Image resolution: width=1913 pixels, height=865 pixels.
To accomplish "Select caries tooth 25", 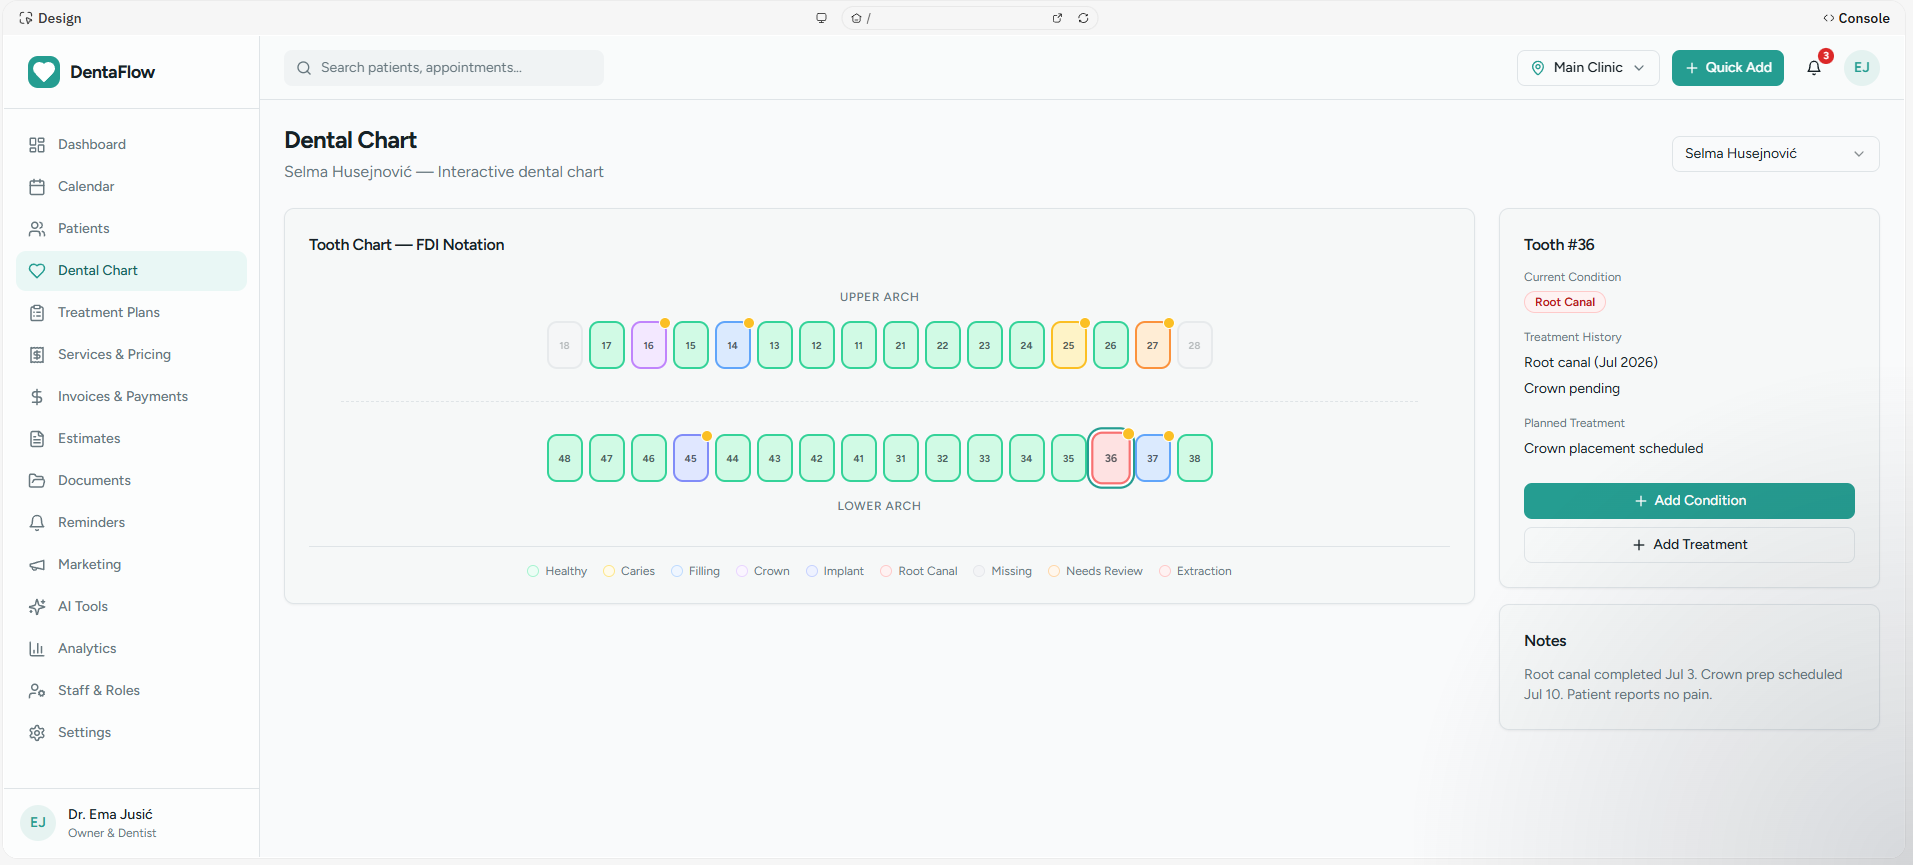I will [x=1069, y=345].
